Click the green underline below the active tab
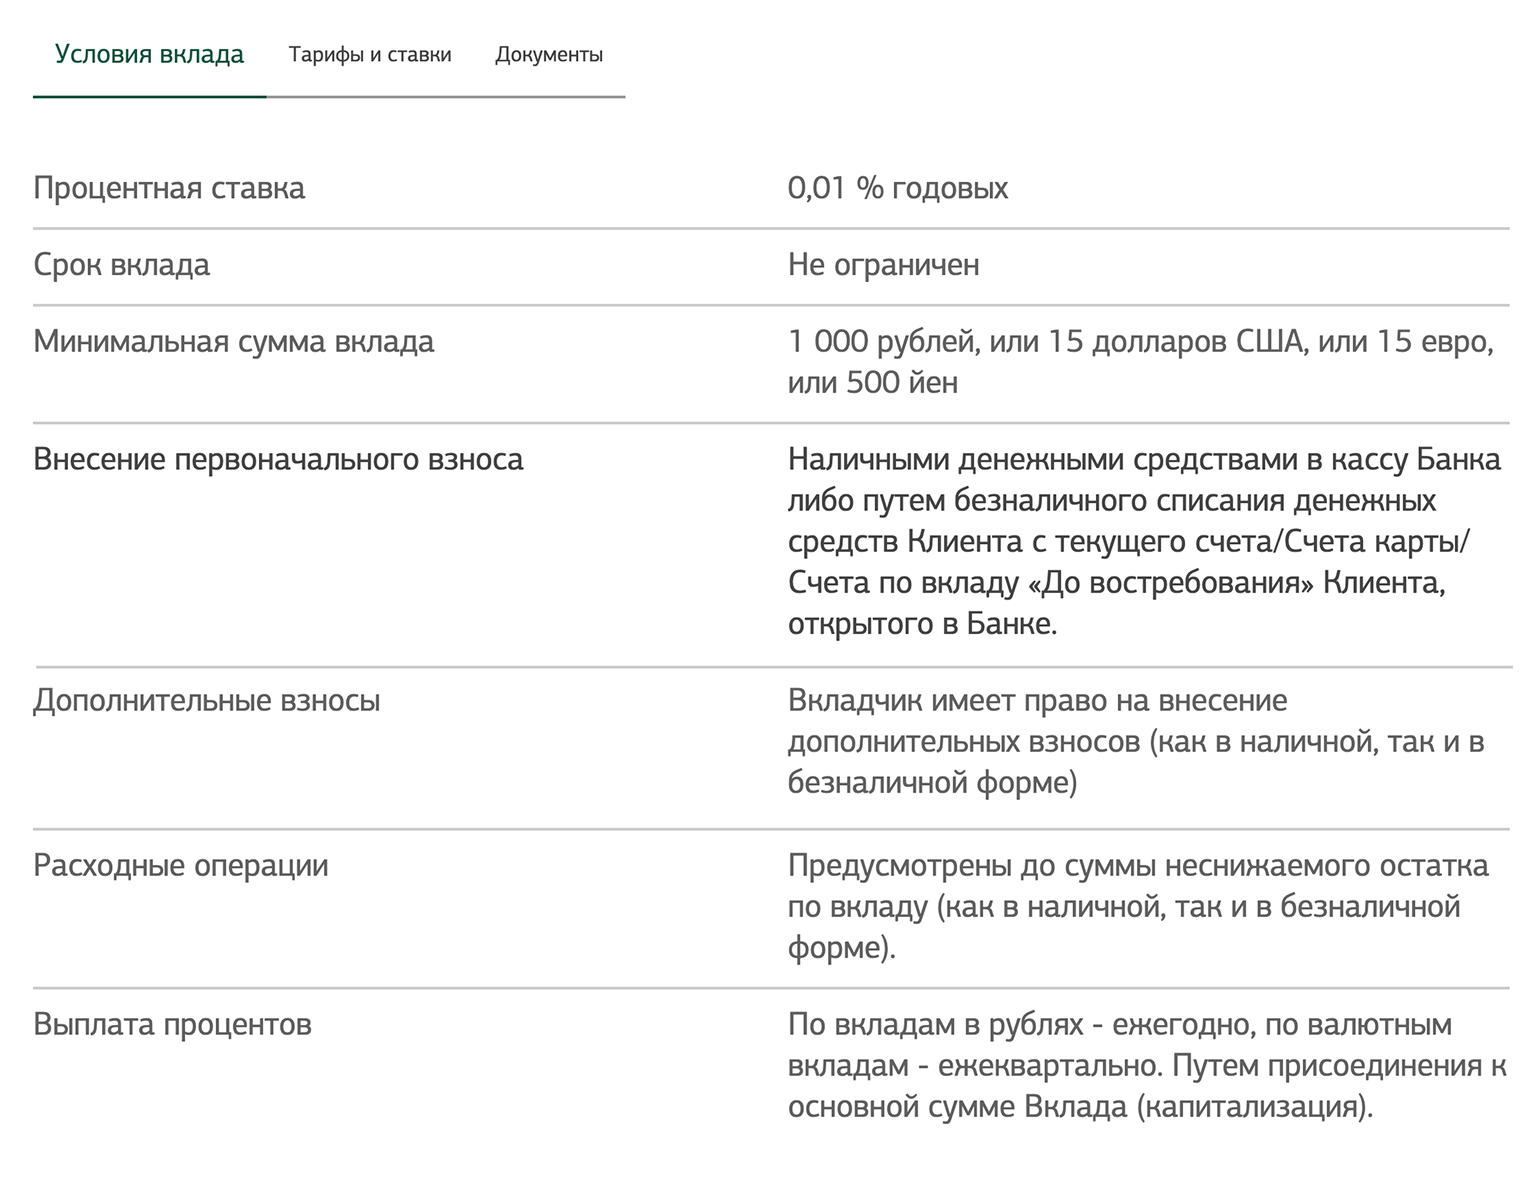 pos(148,95)
